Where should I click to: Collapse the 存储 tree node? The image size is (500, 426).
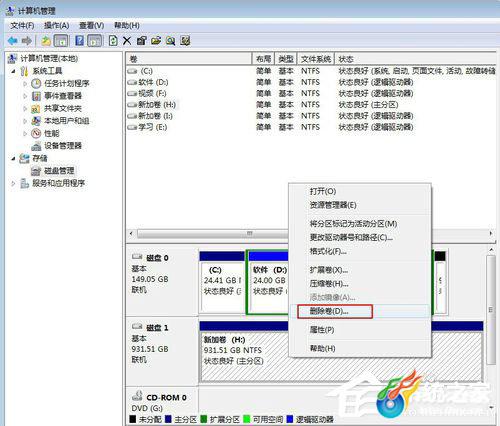click(14, 158)
